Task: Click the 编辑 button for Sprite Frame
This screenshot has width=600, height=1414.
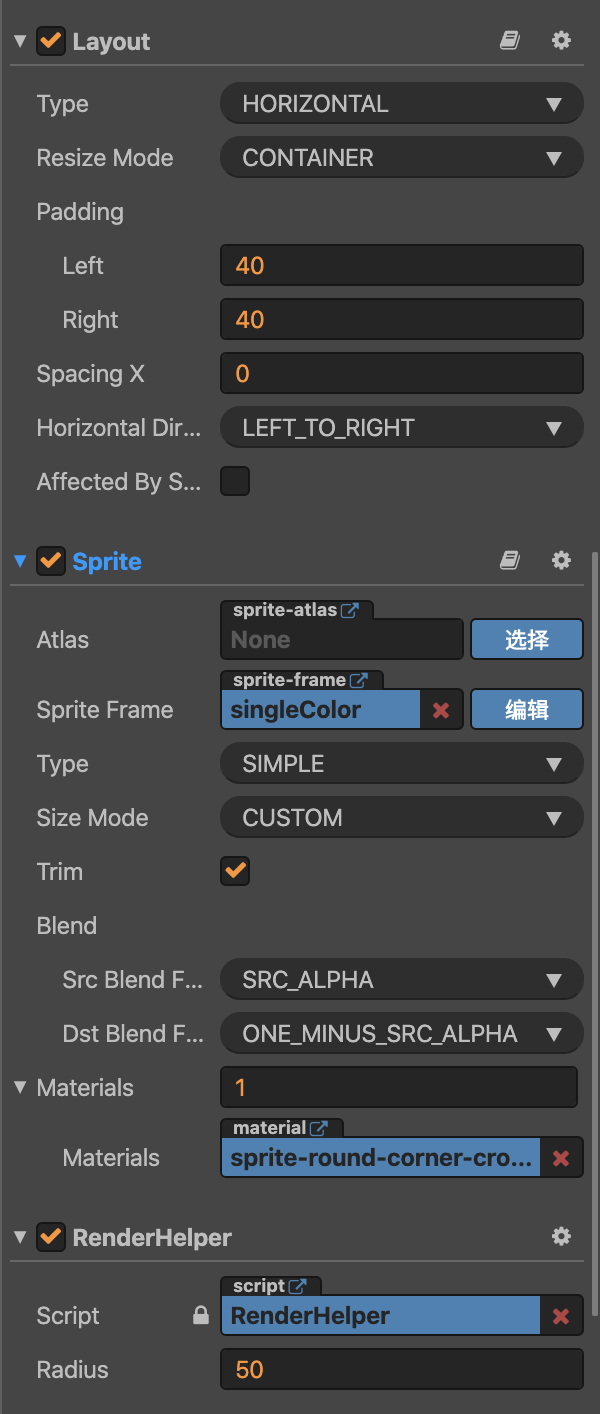Action: click(x=526, y=710)
